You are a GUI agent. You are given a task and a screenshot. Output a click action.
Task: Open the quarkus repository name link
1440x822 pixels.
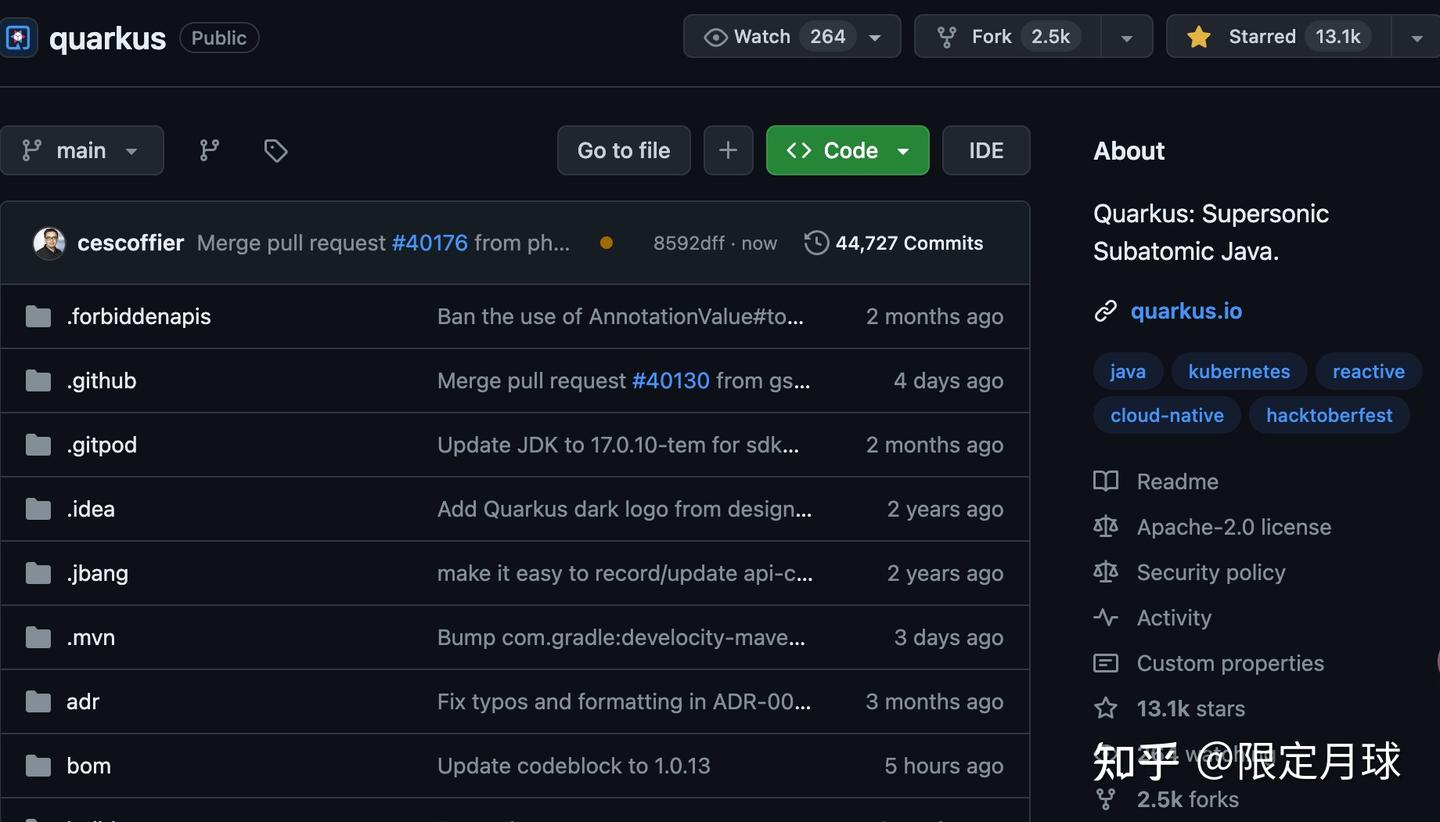(x=107, y=39)
